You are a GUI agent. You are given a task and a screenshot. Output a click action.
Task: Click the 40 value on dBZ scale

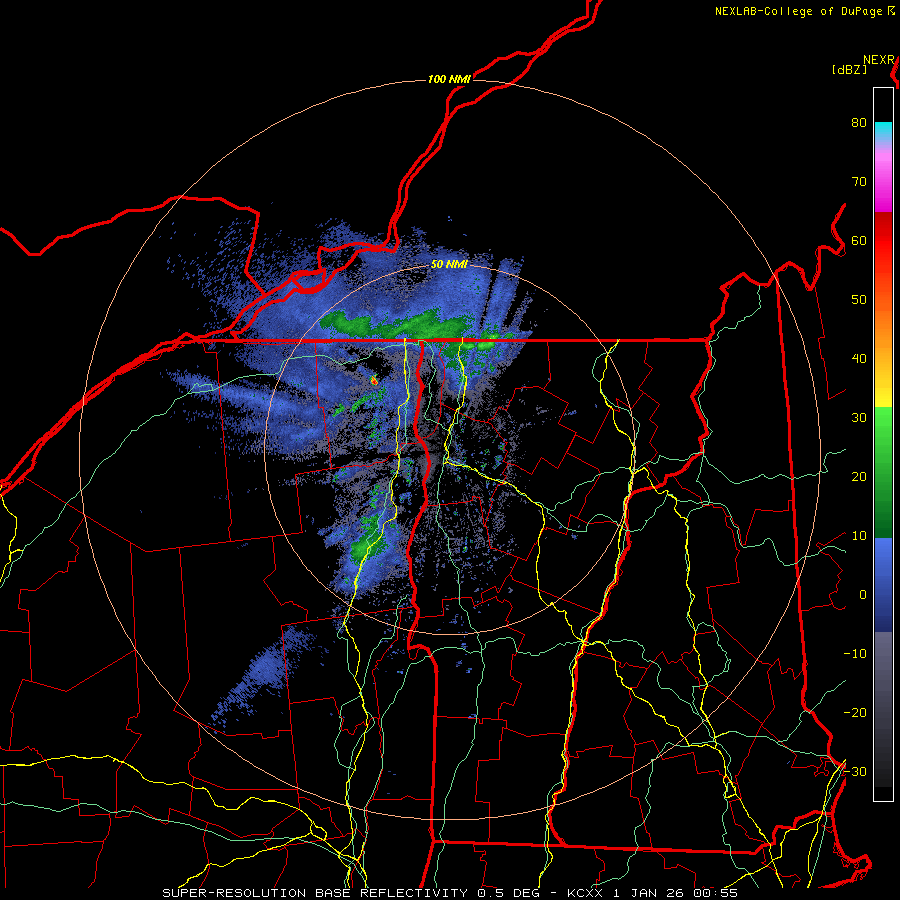(859, 359)
